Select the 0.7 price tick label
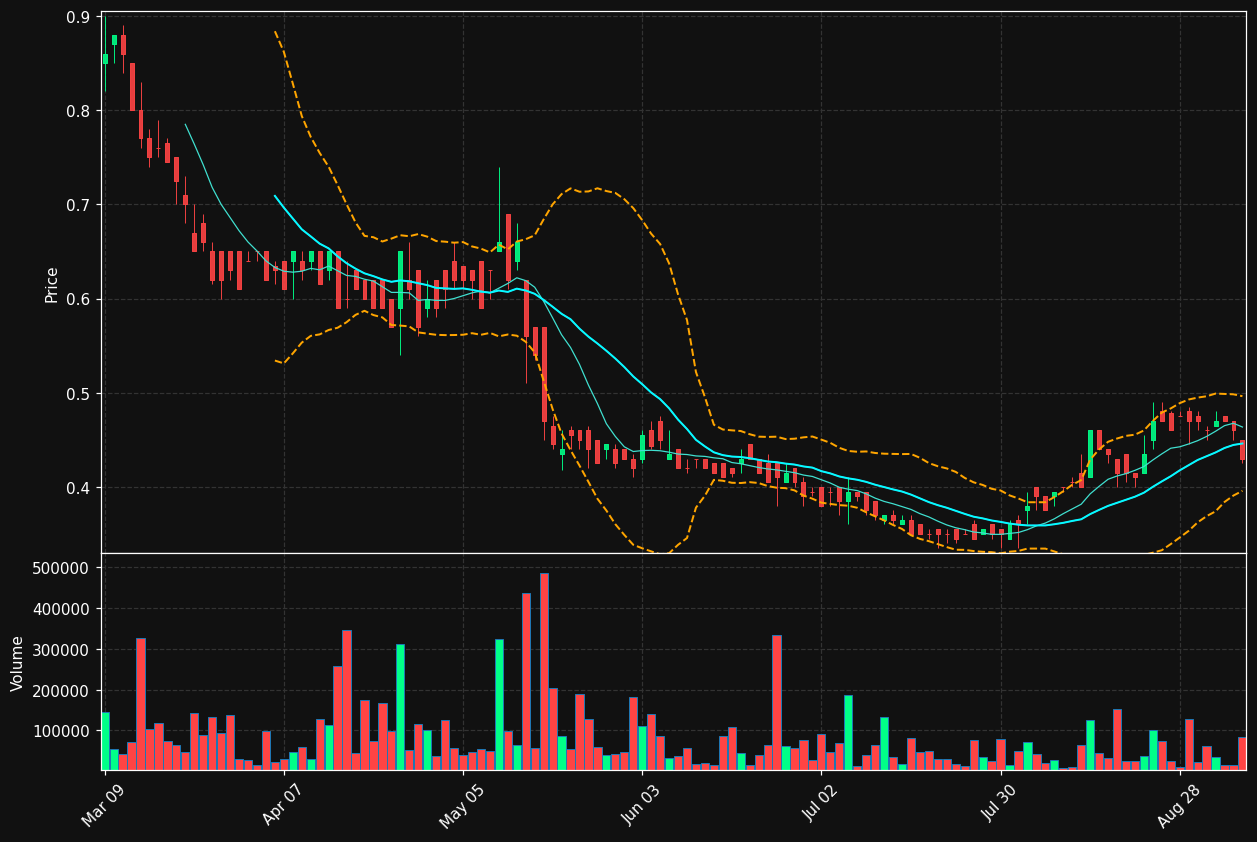This screenshot has height=842, width=1257. click(78, 205)
